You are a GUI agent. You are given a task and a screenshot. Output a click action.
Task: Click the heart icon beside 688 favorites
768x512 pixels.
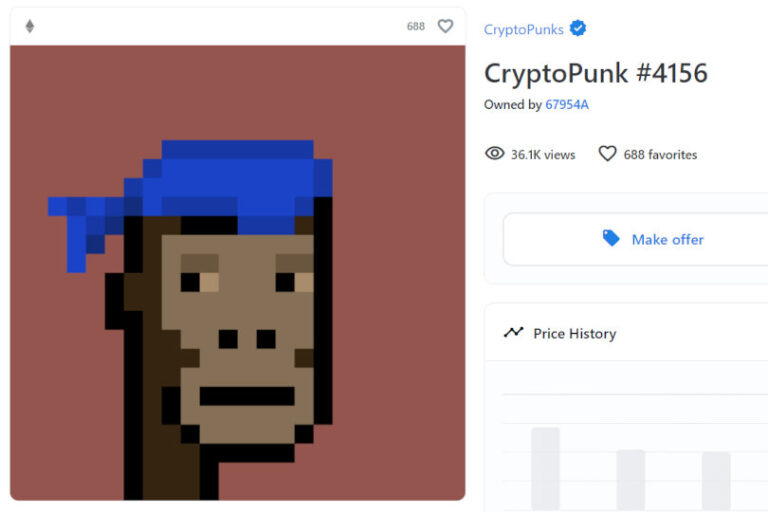click(x=607, y=154)
